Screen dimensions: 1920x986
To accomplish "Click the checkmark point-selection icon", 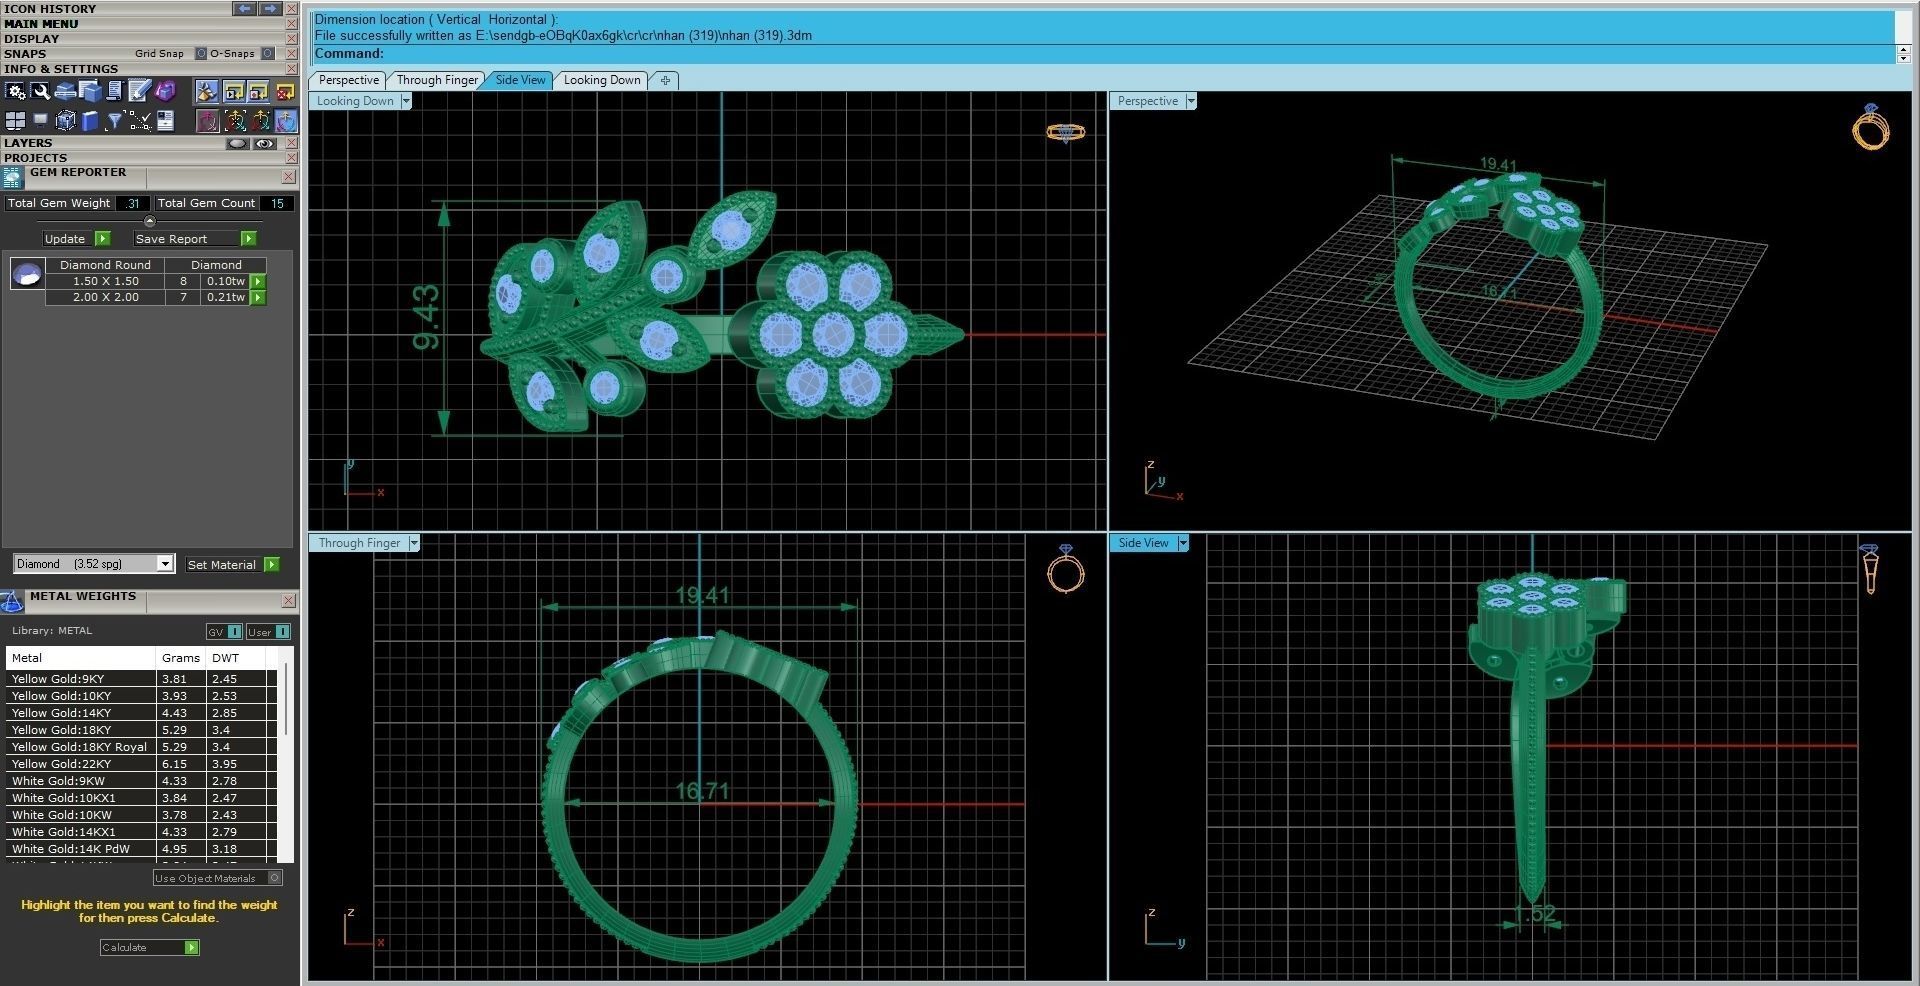I will point(139,121).
